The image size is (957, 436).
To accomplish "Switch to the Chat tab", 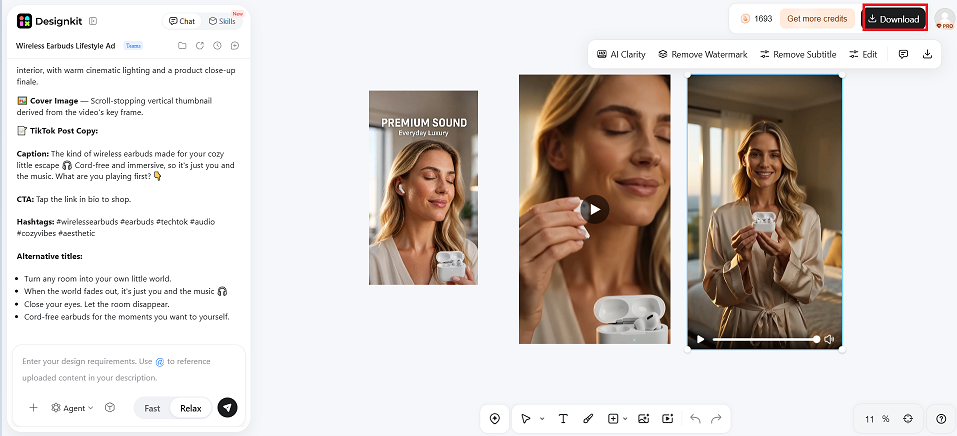I will click(182, 21).
